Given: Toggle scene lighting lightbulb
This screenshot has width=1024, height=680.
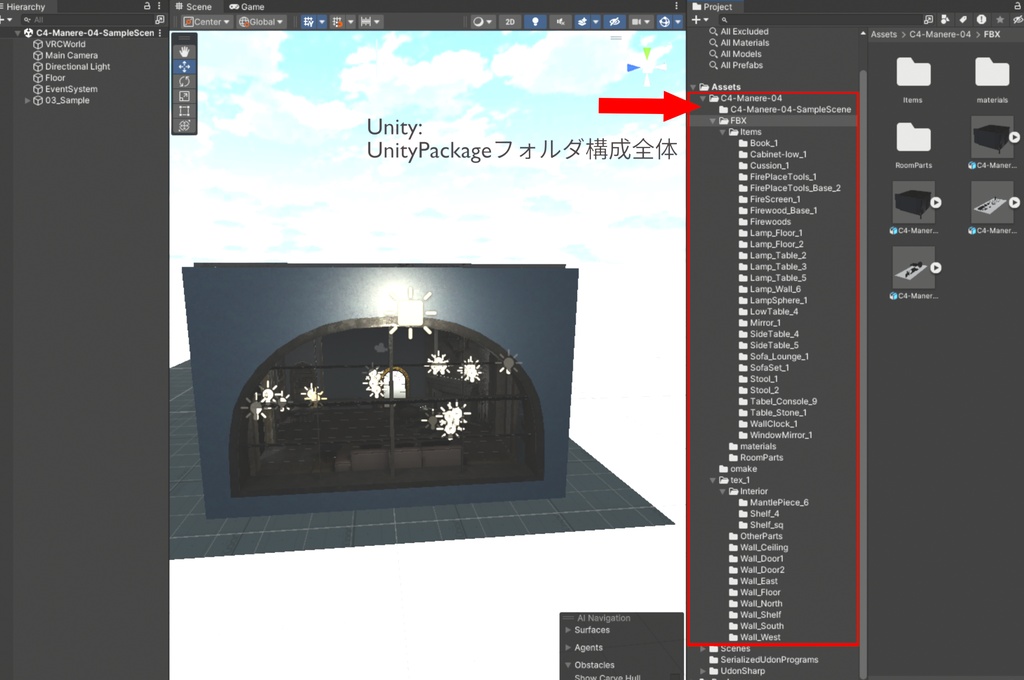Looking at the screenshot, I should coord(535,22).
